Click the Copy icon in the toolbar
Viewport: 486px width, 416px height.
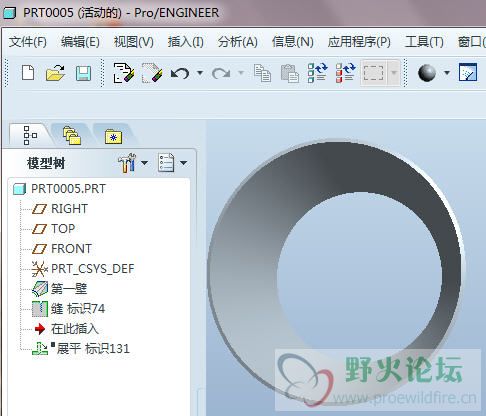[262, 73]
